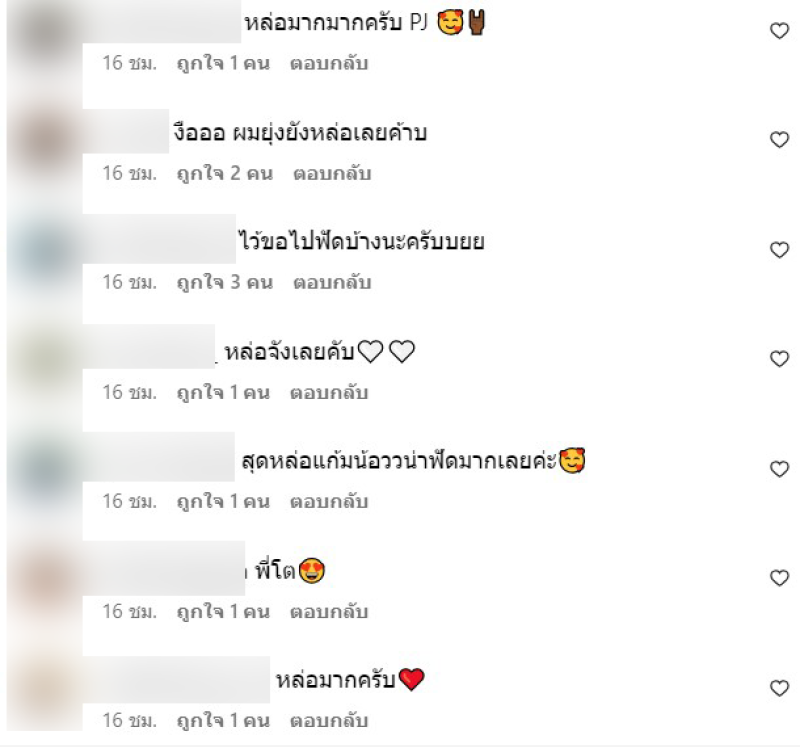View likes 'ถูกใจ 2 คน' on second comment

[x=224, y=173]
